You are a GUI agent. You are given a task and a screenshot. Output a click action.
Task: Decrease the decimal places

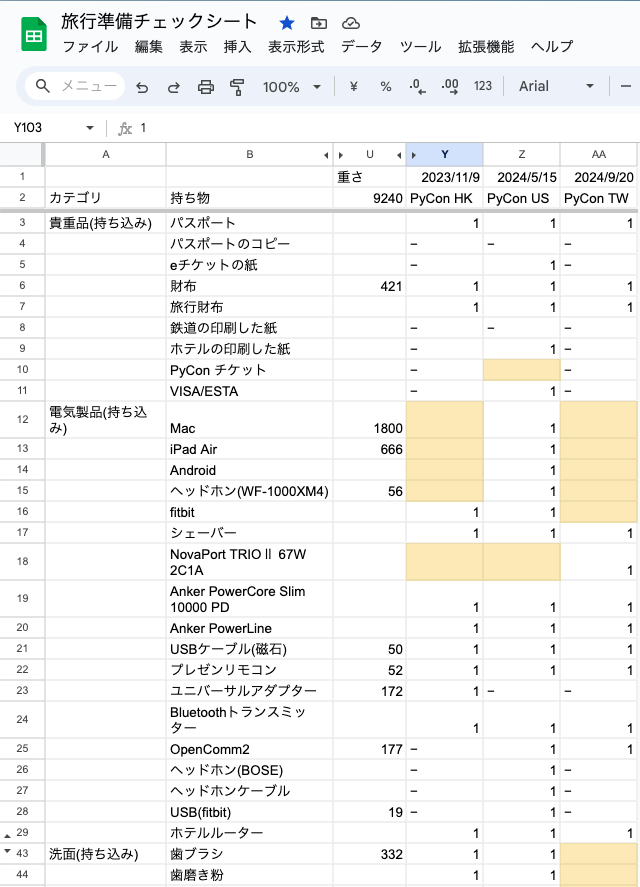[x=418, y=87]
